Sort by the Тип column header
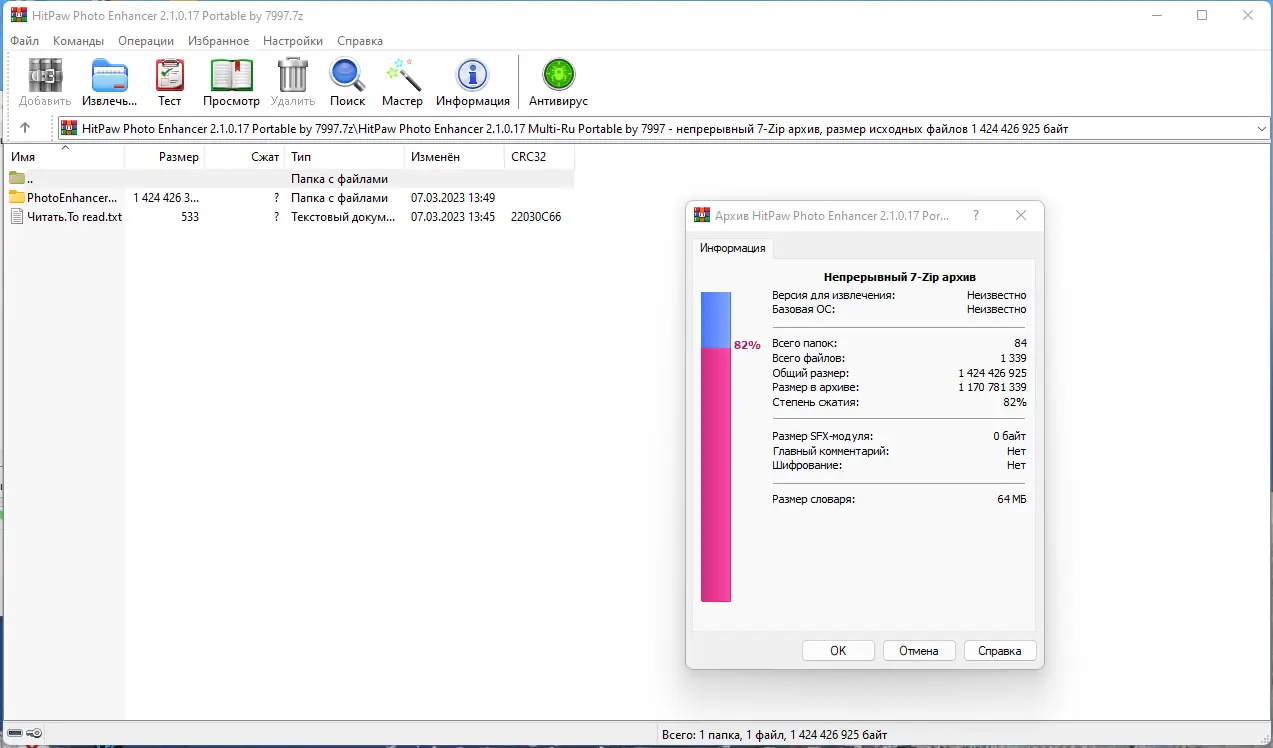The height and width of the screenshot is (748, 1273). (345, 157)
